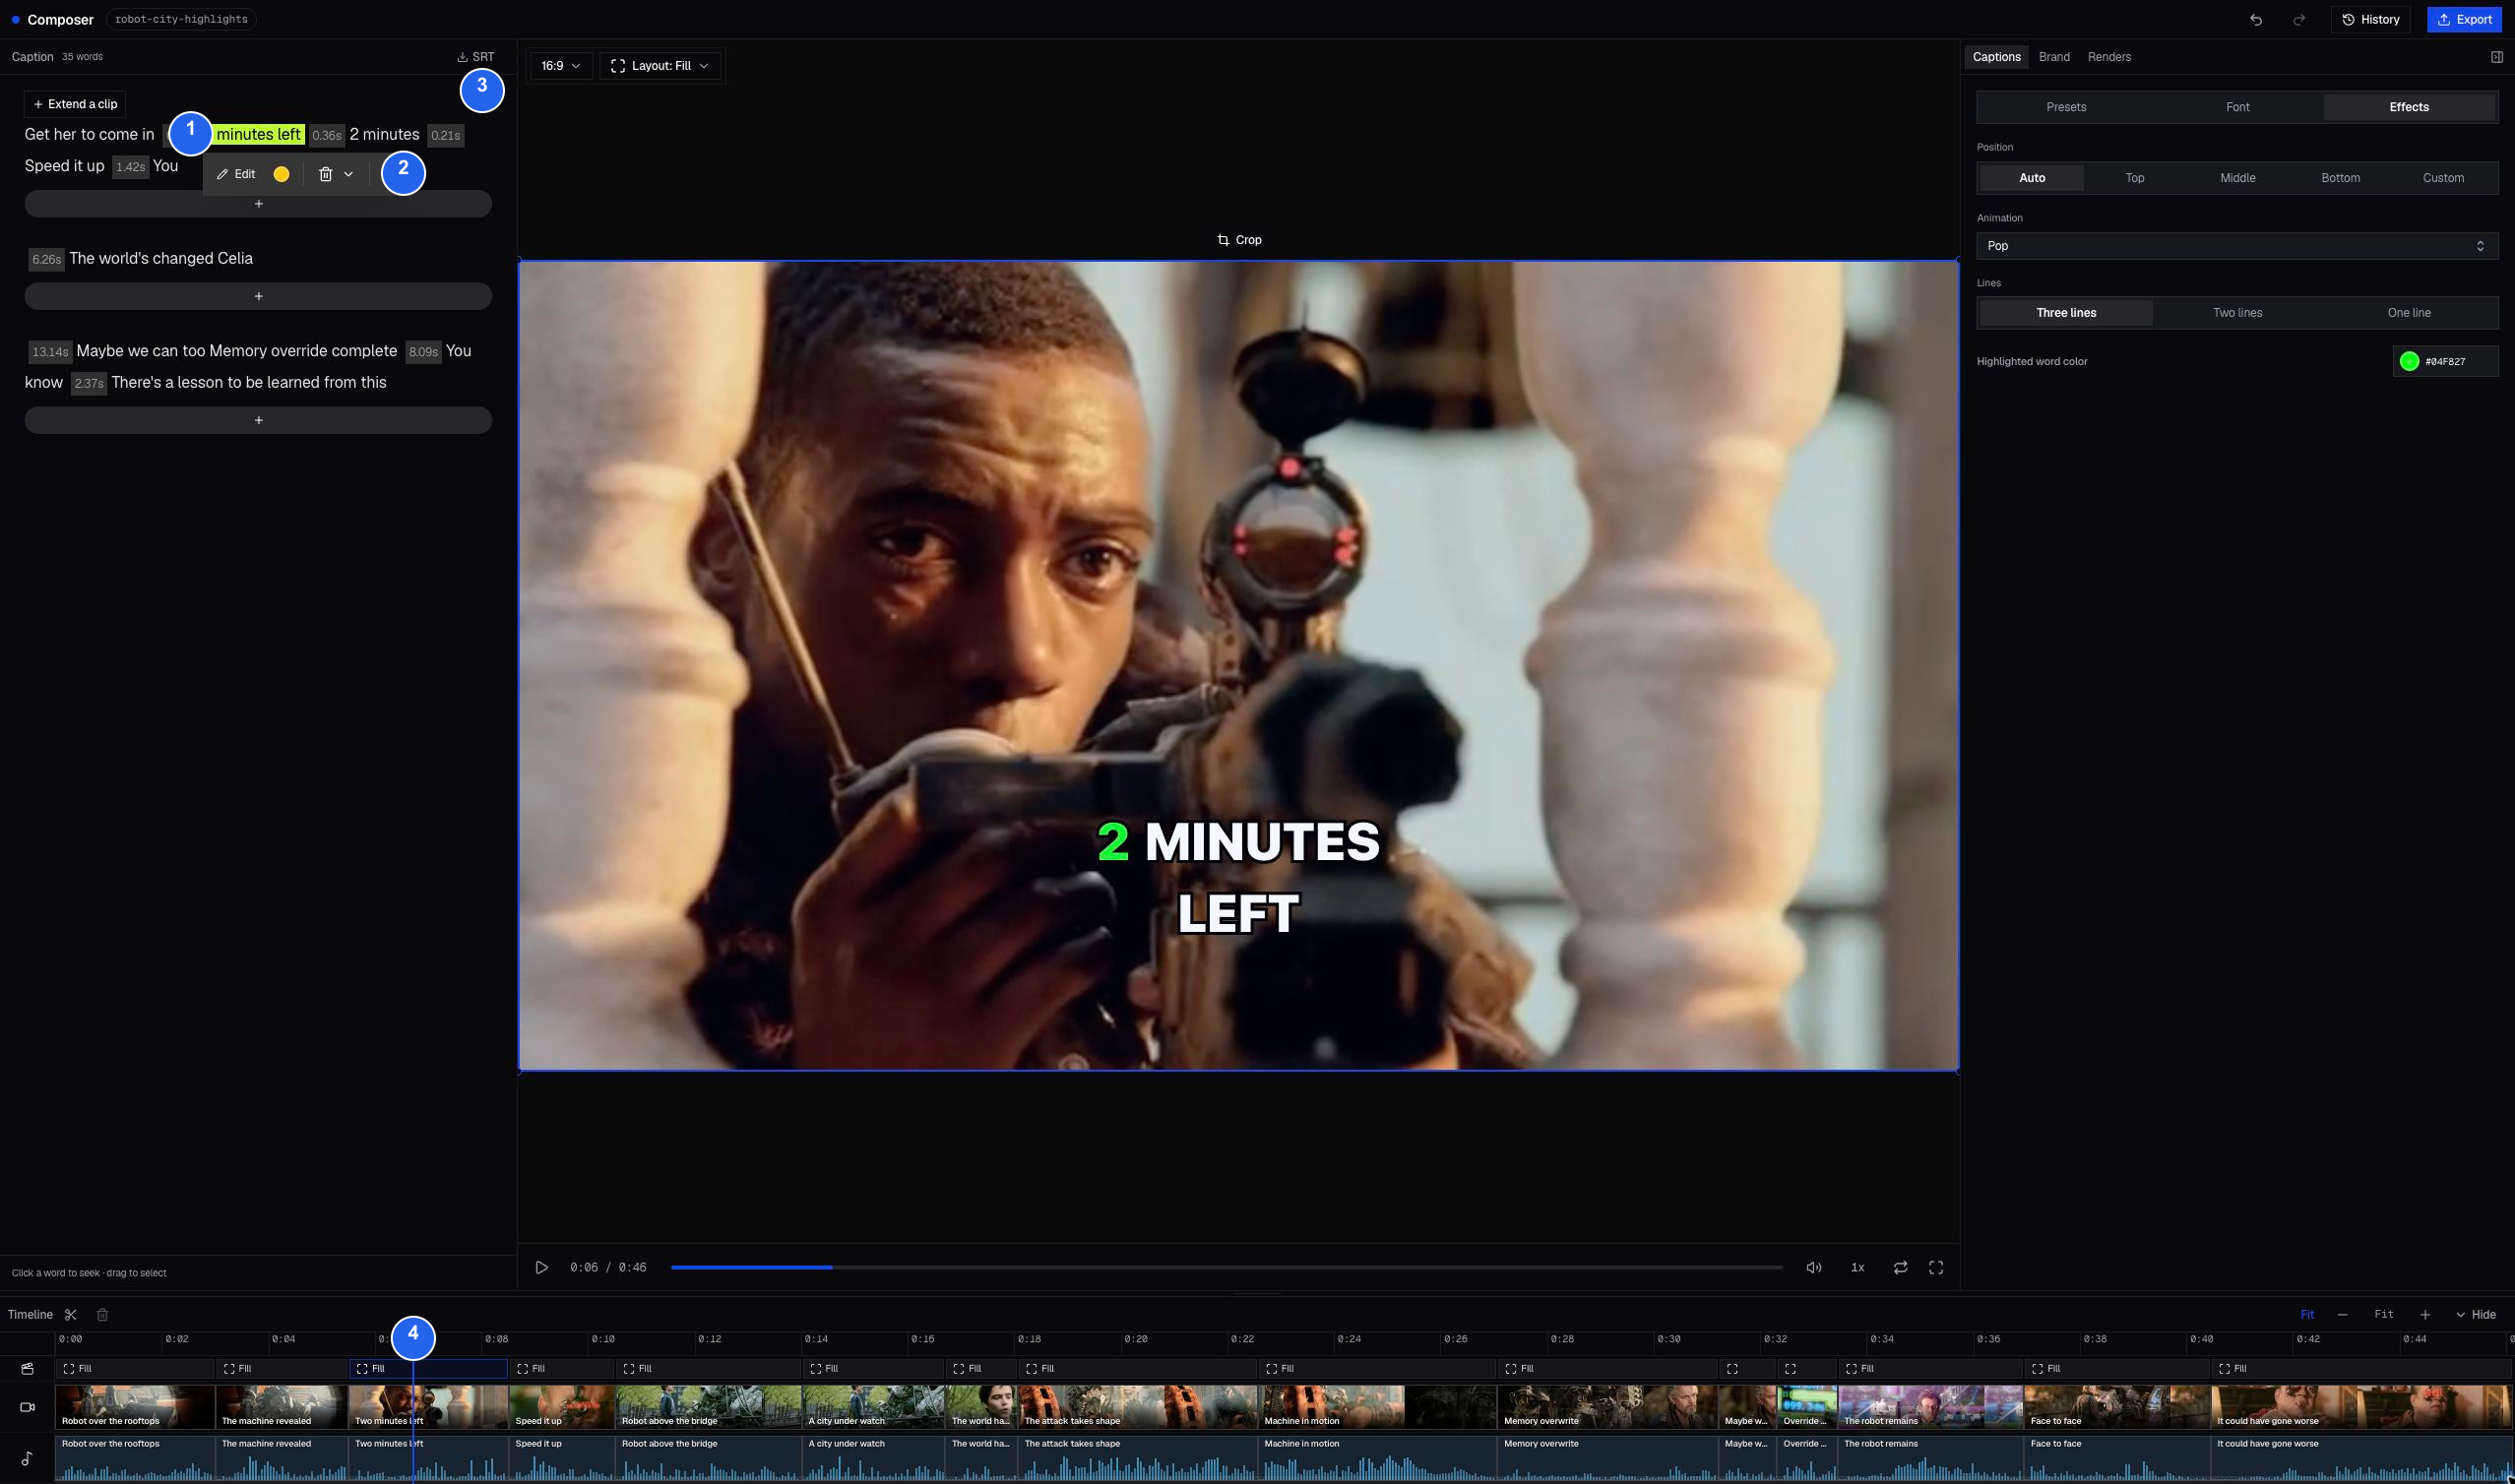Seek using the playback progress bar
Screen dimensions: 2515x1484
click(1226, 1267)
